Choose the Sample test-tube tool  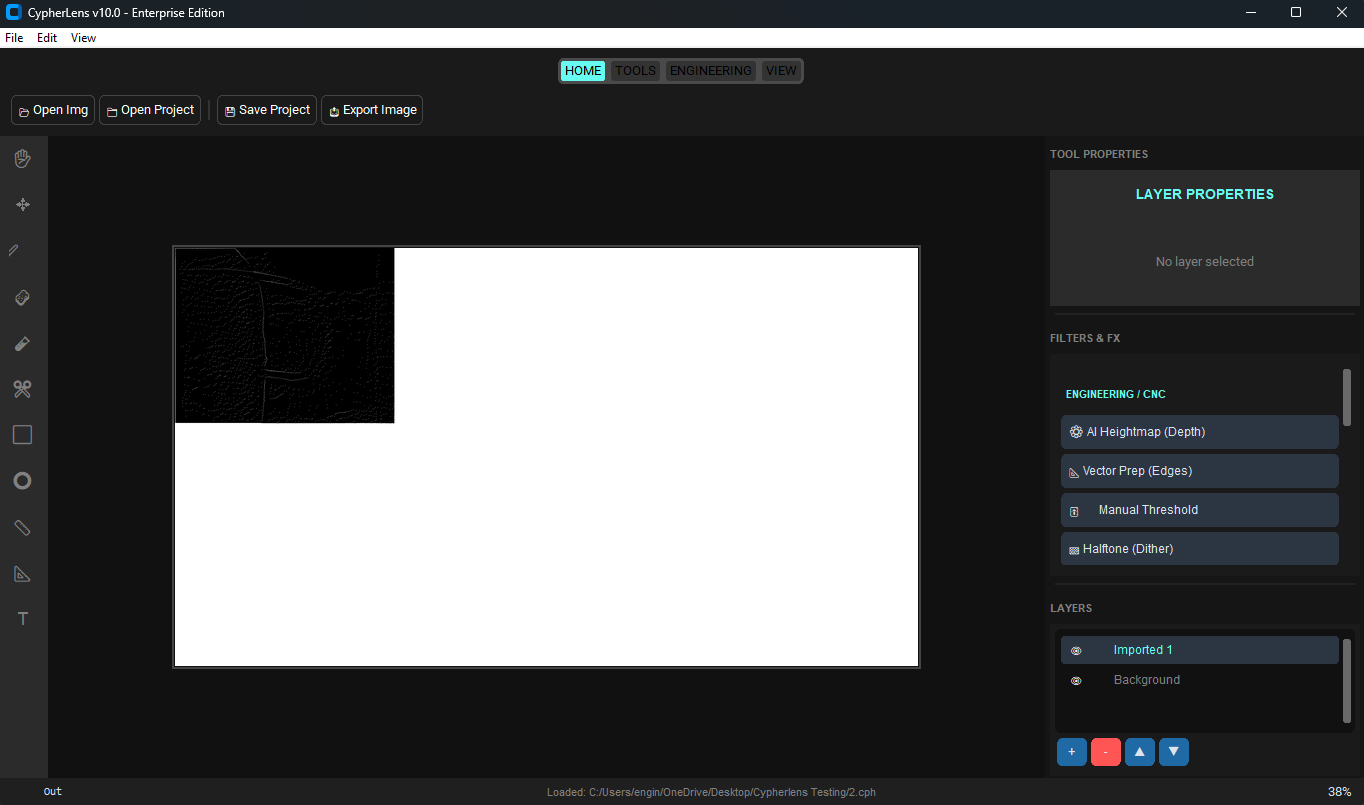tap(22, 343)
